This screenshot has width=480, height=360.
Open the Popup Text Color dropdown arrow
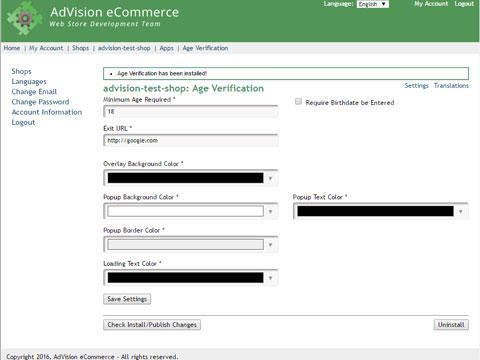pos(460,211)
